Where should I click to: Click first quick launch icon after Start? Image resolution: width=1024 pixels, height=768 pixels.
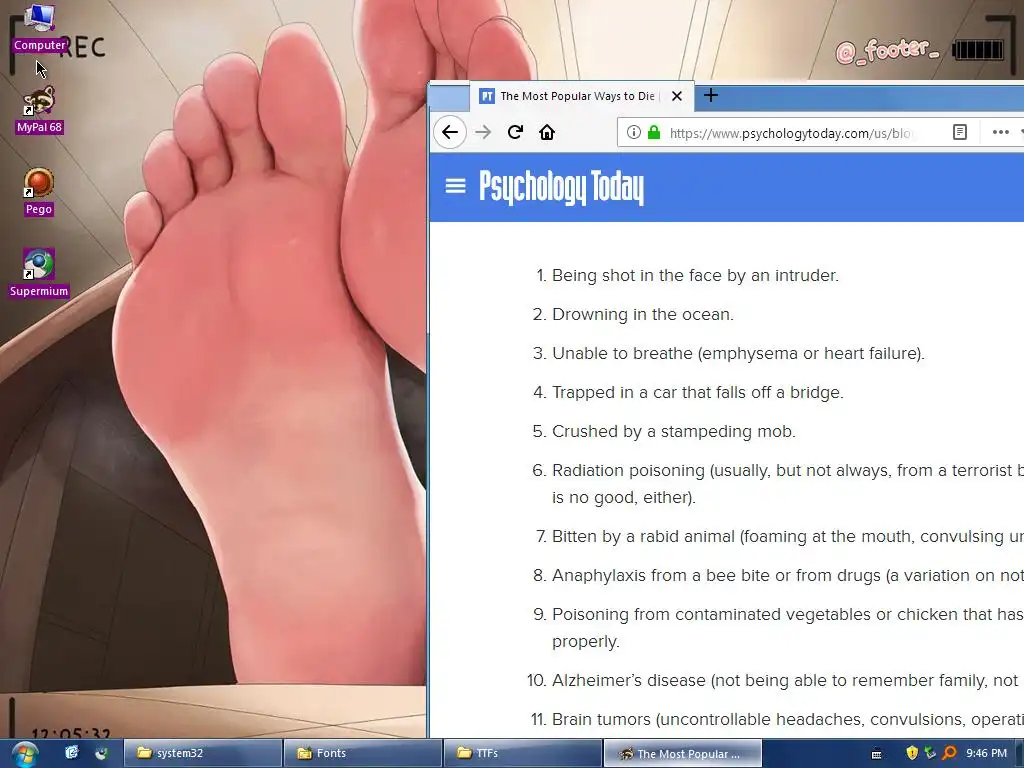[x=72, y=753]
